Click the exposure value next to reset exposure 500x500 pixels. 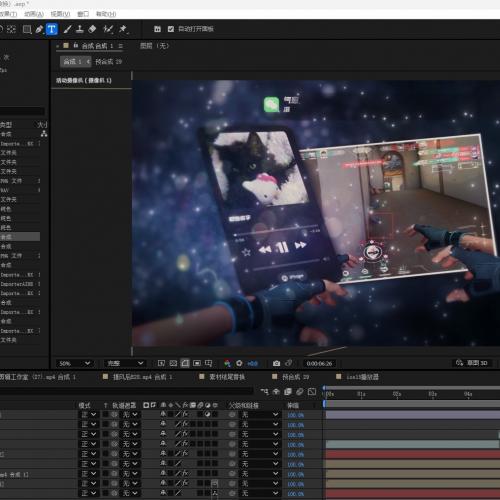pyautogui.click(x=253, y=363)
